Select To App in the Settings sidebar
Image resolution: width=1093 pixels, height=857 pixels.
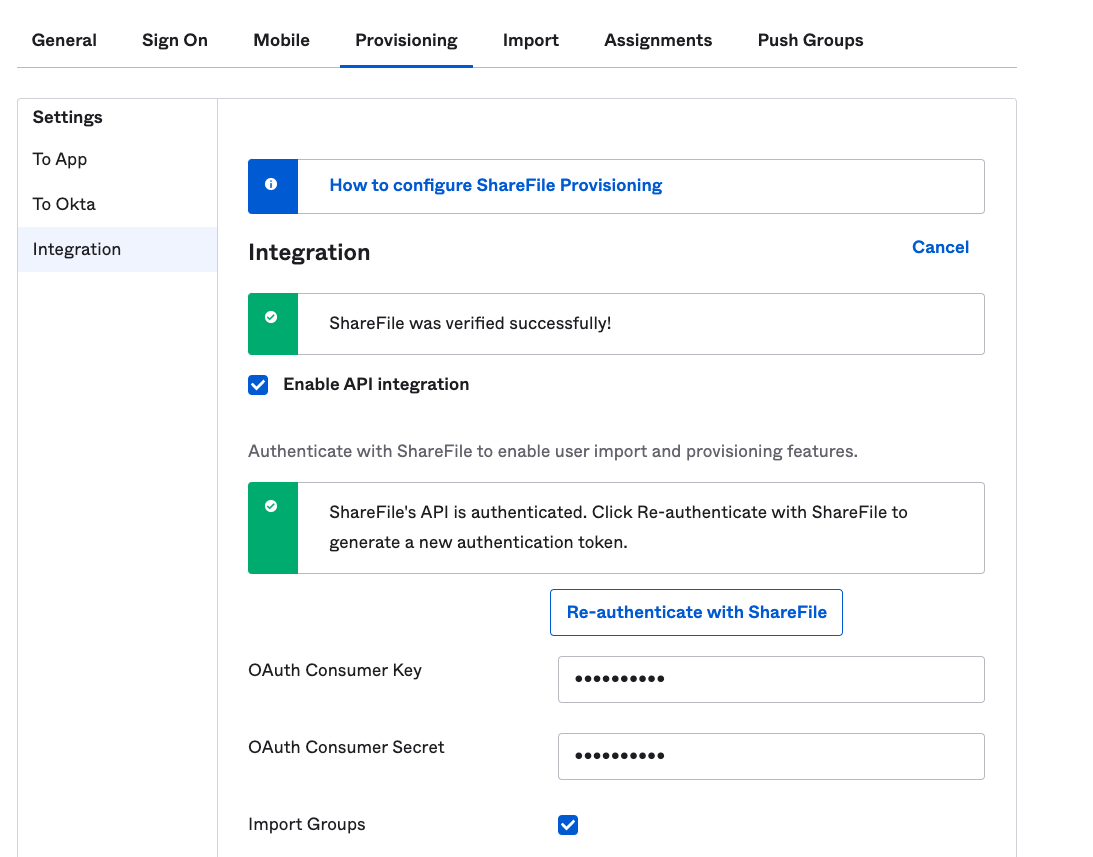pyautogui.click(x=60, y=159)
